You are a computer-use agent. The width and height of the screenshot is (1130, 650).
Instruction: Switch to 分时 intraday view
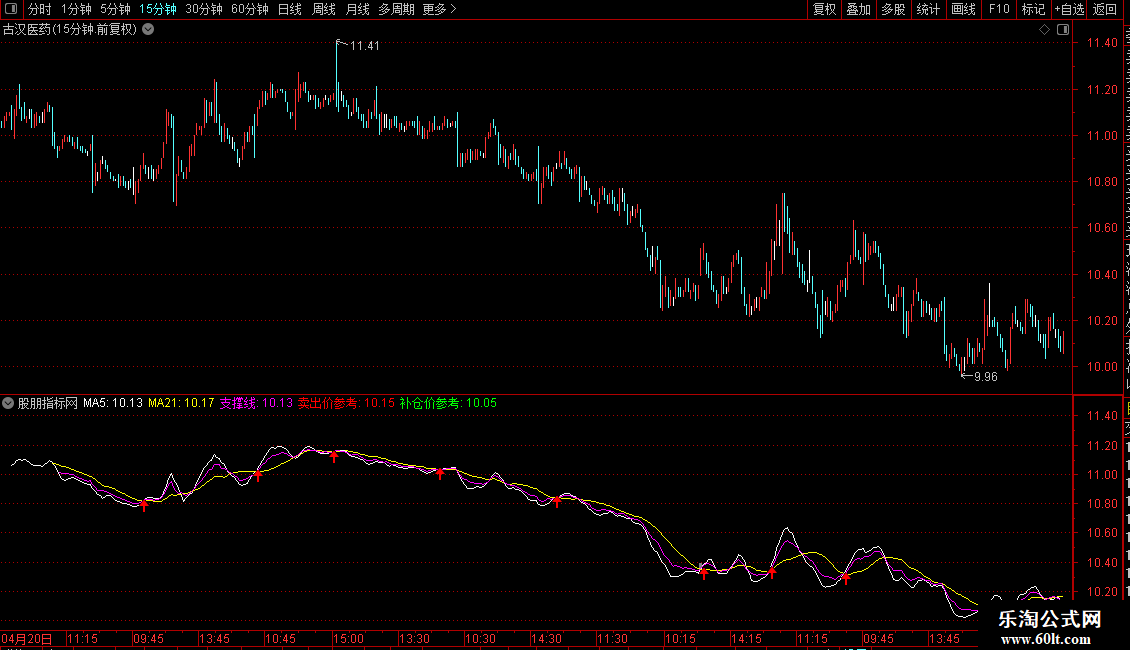40,9
